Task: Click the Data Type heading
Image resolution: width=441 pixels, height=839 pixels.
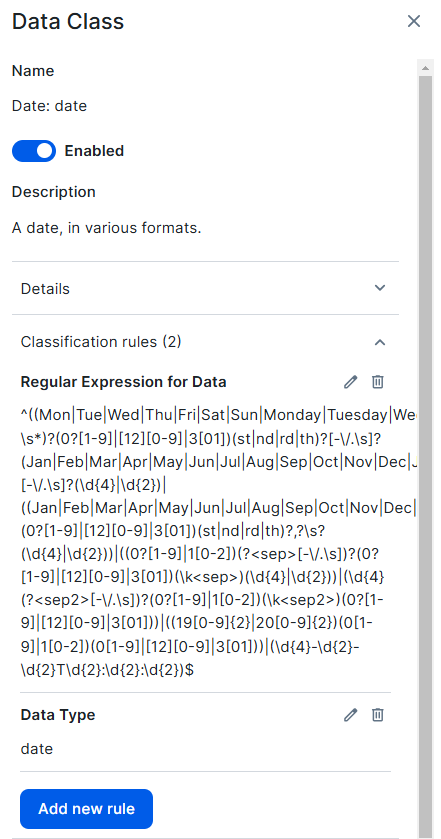Action: (58, 715)
